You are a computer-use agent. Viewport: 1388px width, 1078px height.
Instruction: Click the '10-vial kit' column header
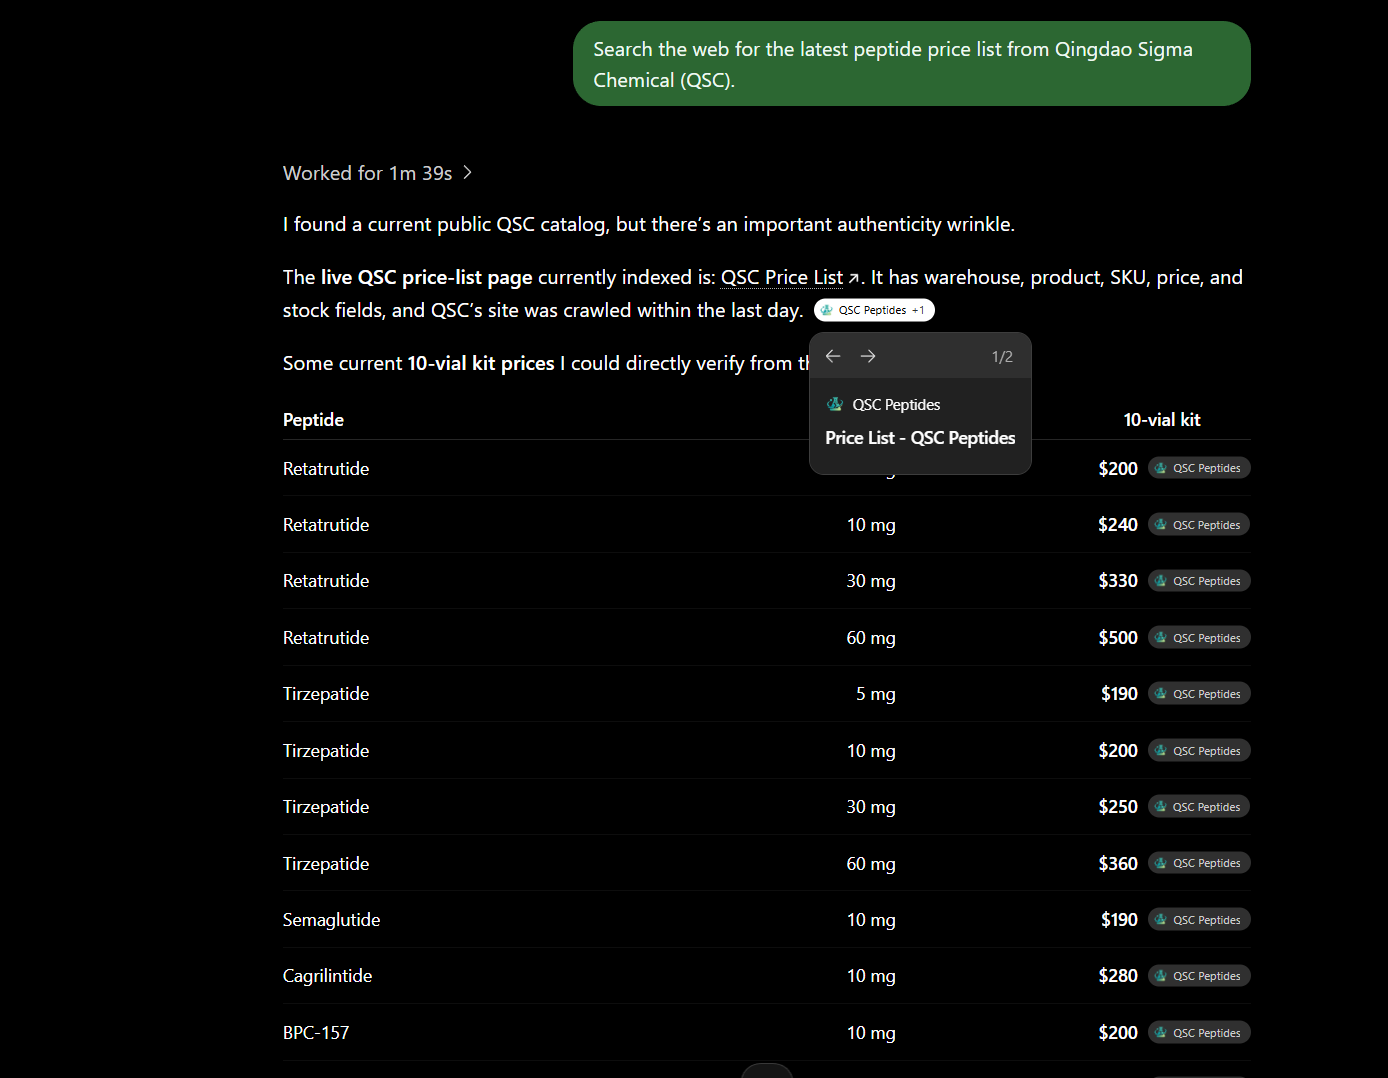(x=1162, y=420)
